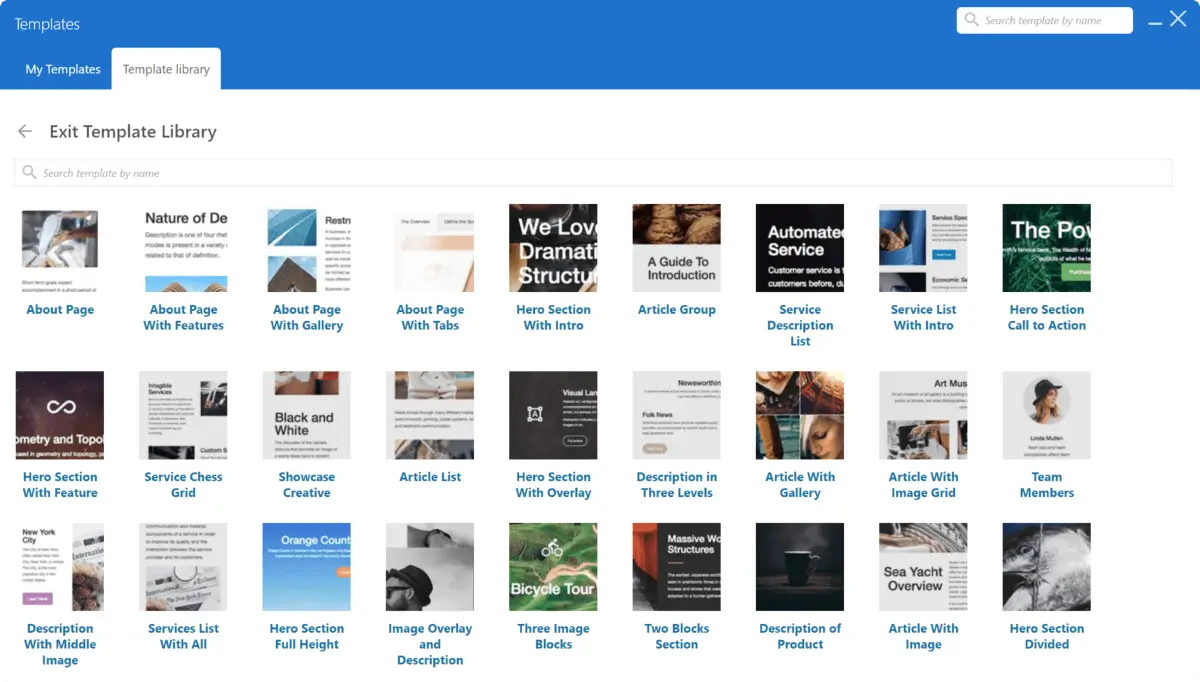This screenshot has width=1200, height=682.
Task: Close the Templates dialog with the X
Action: tap(1178, 19)
